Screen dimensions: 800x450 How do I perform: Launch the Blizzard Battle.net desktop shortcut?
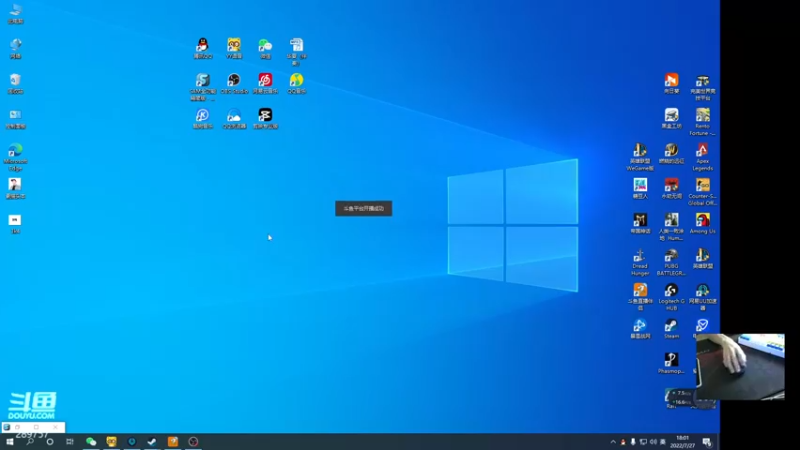tap(640, 329)
